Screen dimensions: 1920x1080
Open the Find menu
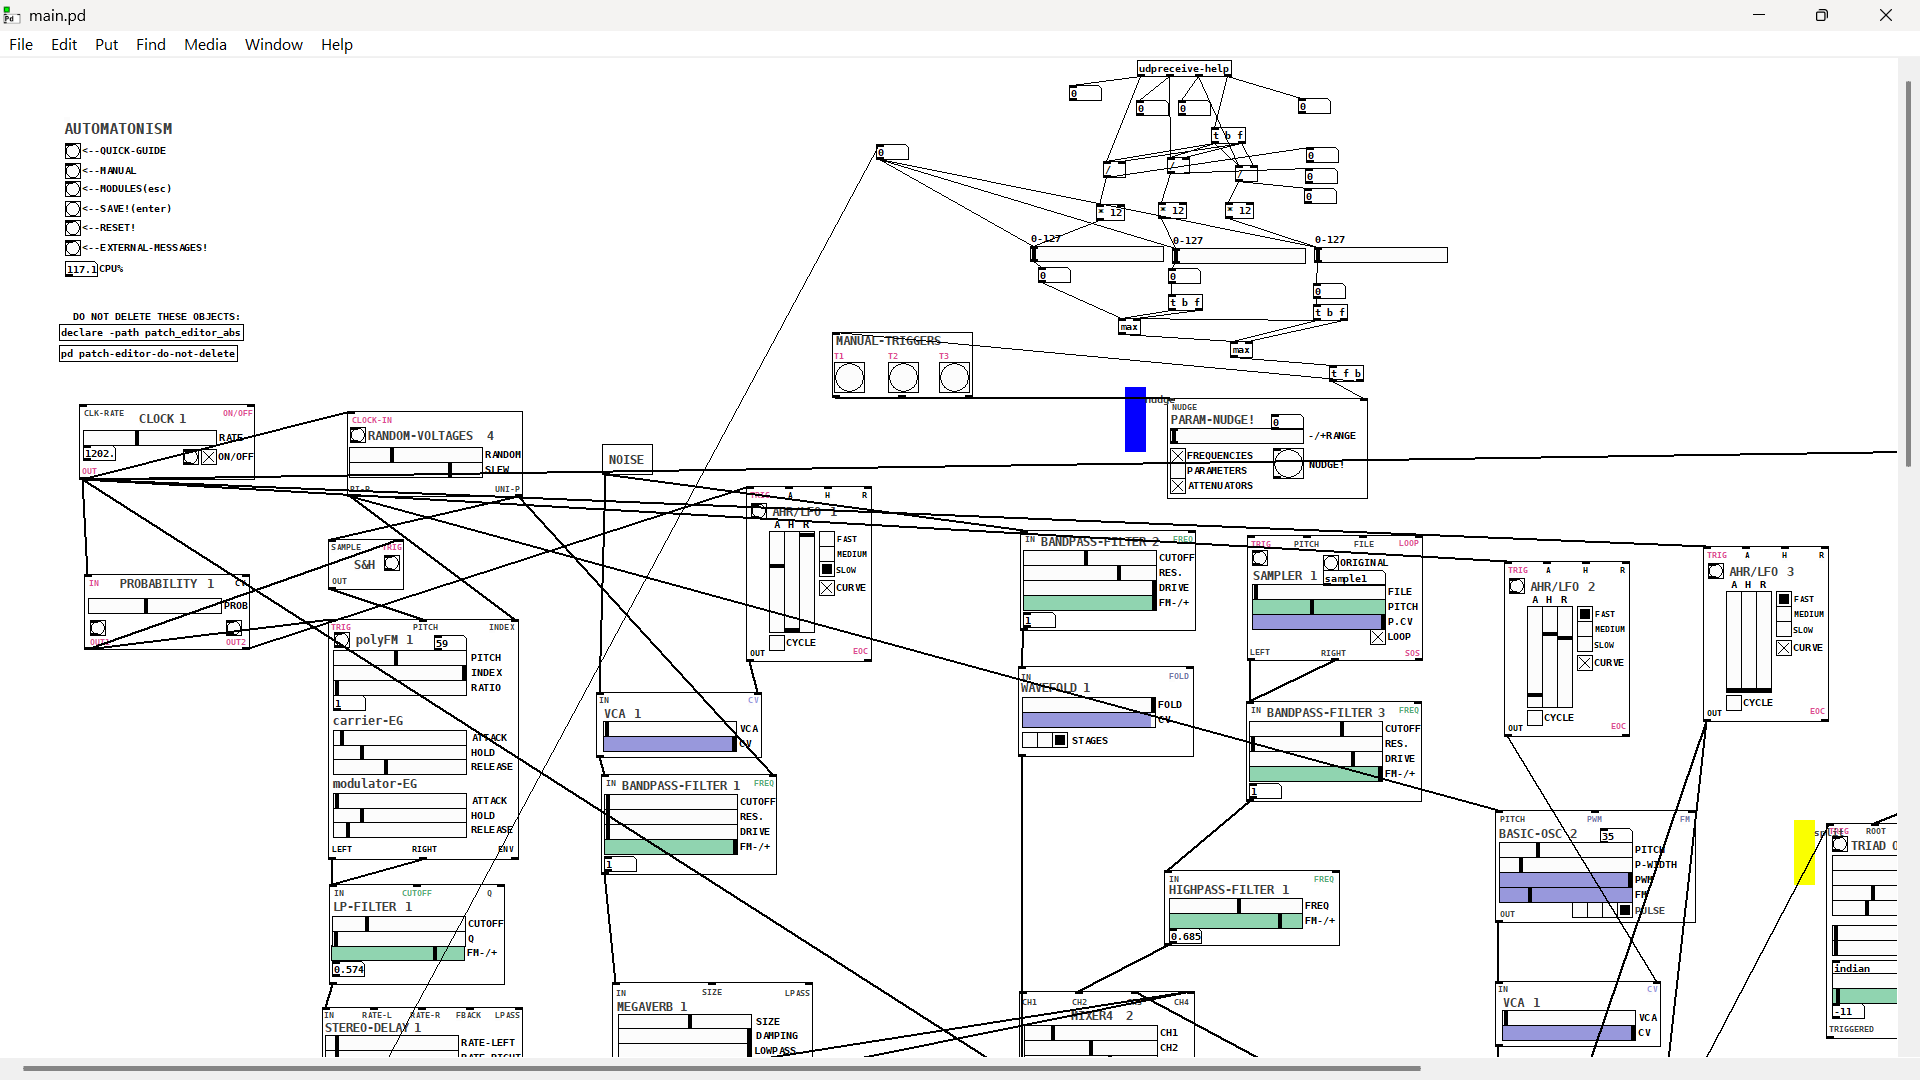tap(151, 45)
